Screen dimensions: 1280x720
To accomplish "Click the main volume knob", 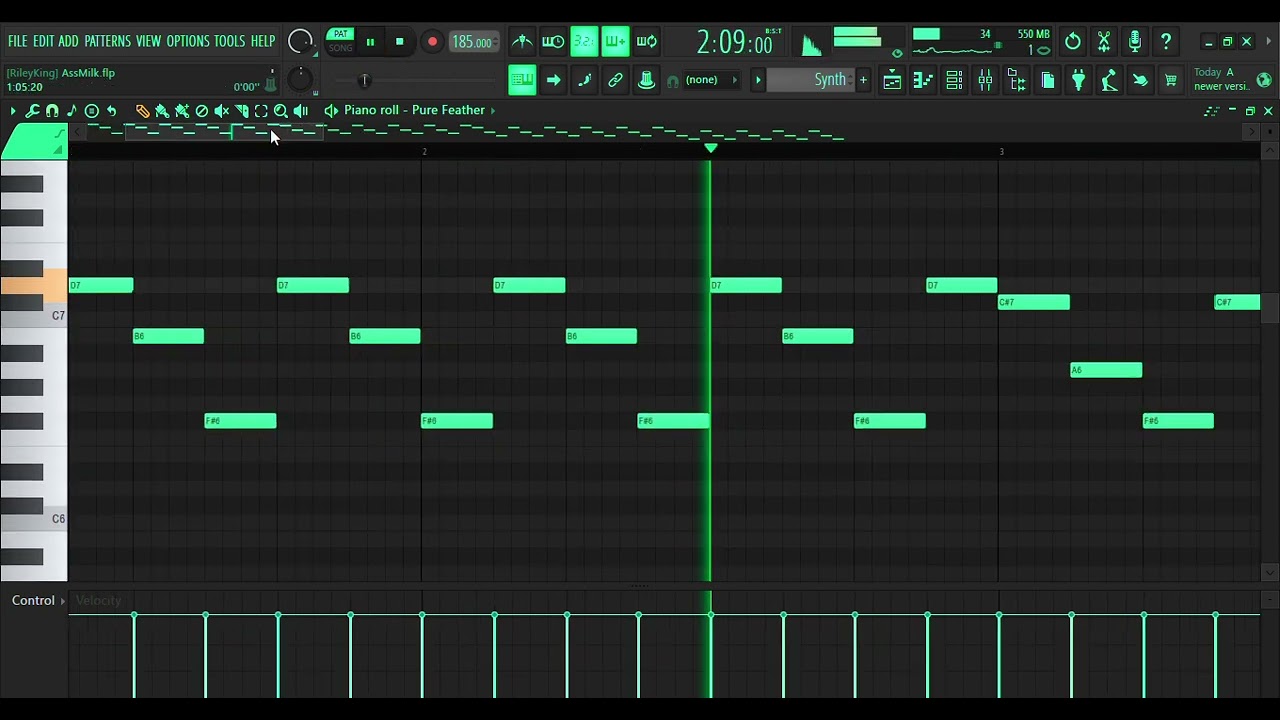I will coord(300,42).
